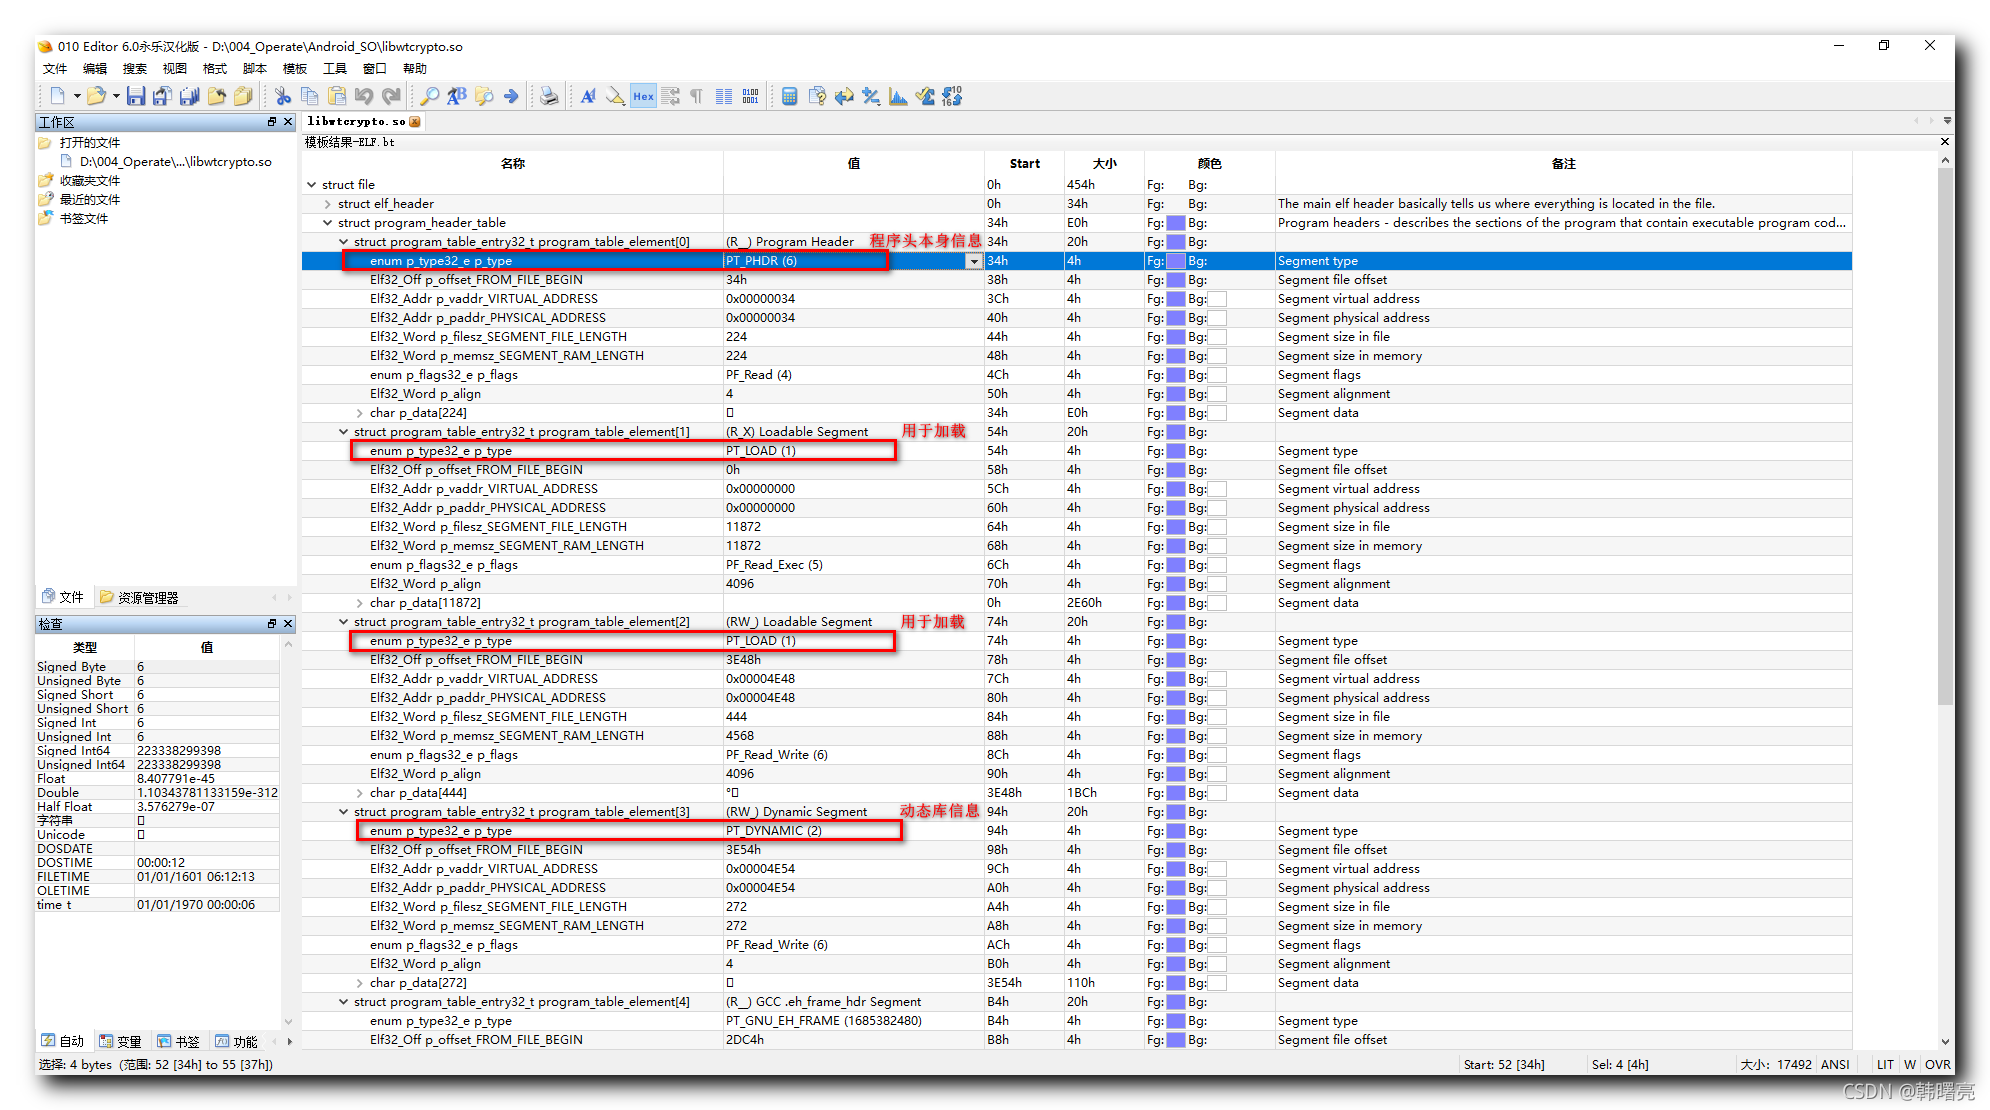Viewport: 1990px width, 1110px height.
Task: Switch to the 资源管理器 tab
Action: pos(140,597)
